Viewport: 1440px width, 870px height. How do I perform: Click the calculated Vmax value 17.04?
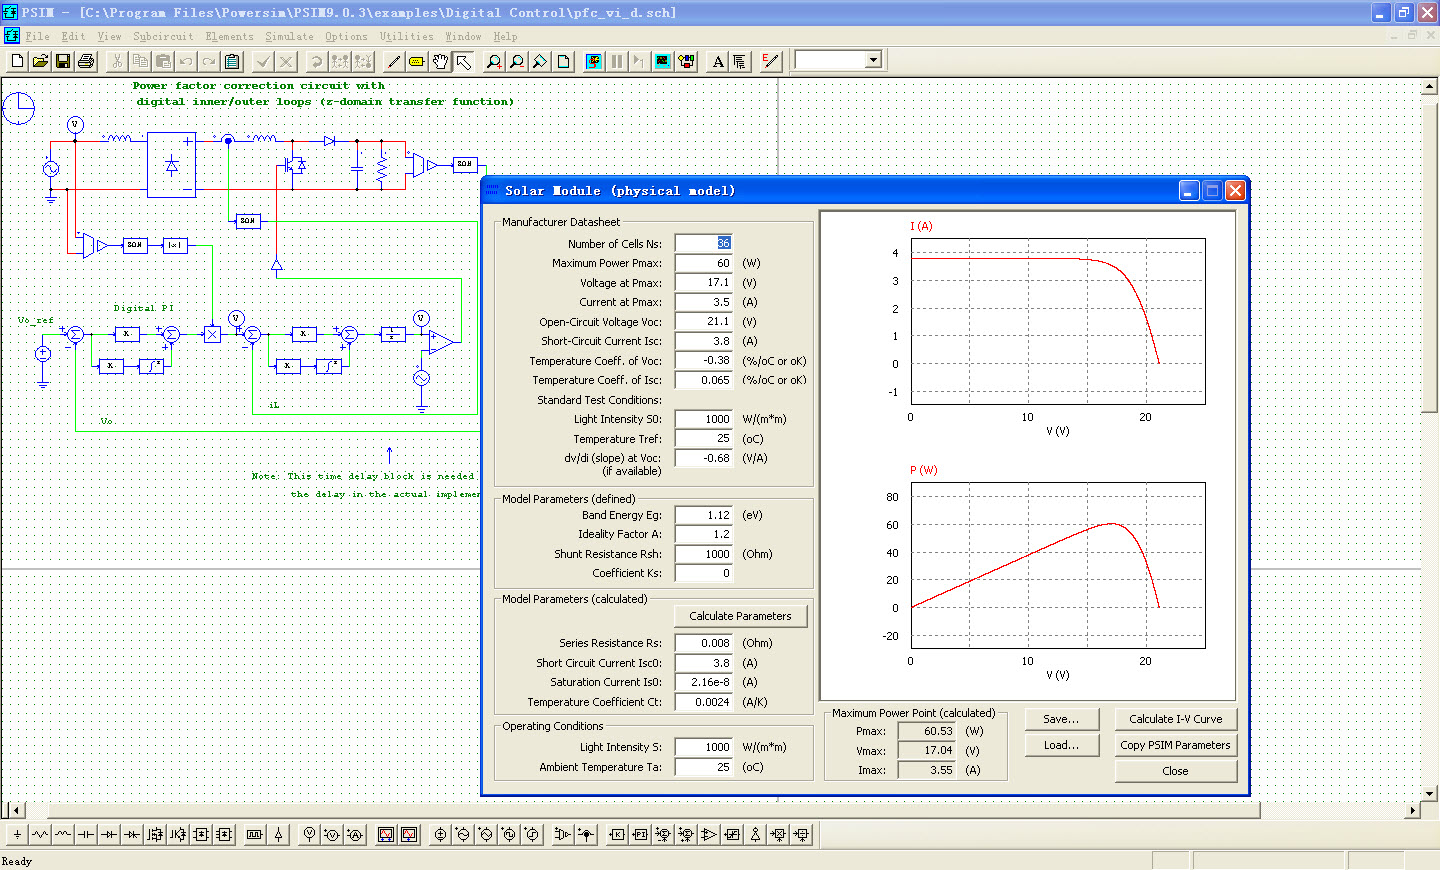926,750
